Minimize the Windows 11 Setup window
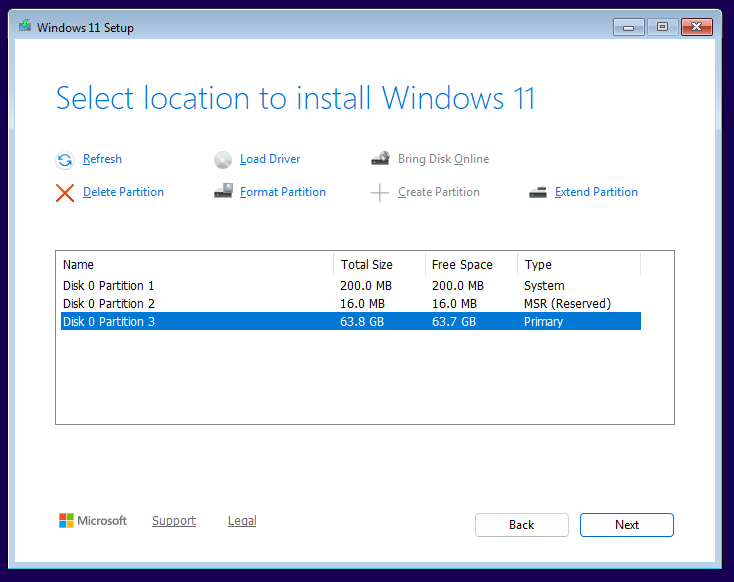Viewport: 734px width, 582px height. [629, 27]
